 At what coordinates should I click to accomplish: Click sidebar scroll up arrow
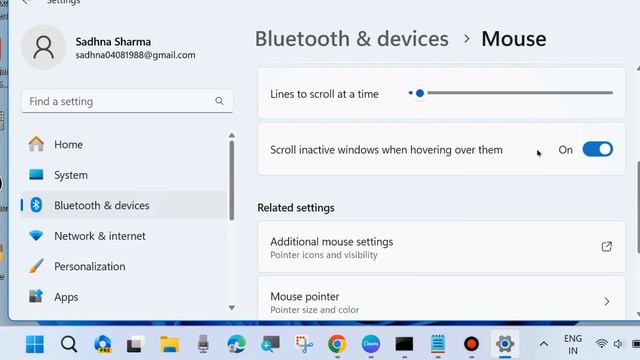point(231,135)
